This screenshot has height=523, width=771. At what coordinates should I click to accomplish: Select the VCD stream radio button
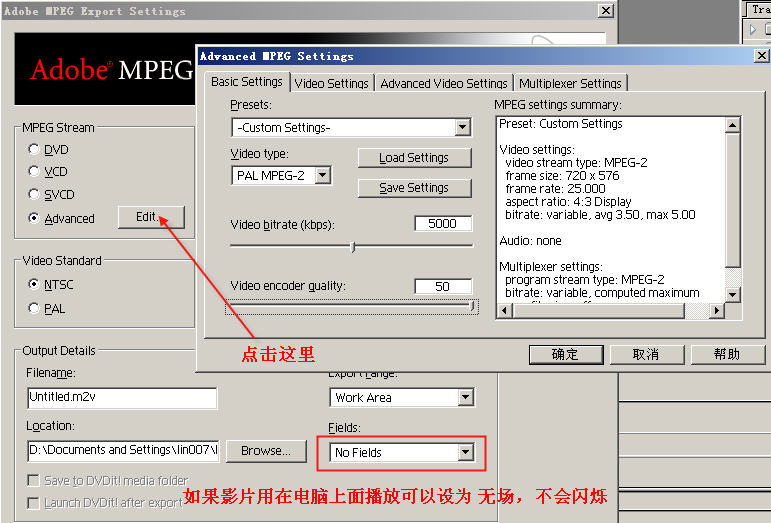(33, 171)
